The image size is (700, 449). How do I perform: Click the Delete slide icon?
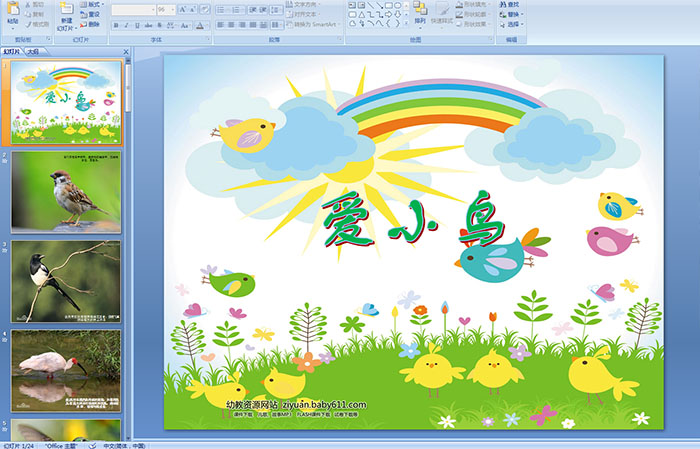92,24
